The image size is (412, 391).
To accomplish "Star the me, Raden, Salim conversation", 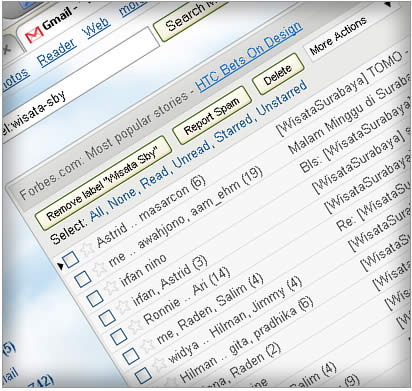I will tap(147, 346).
